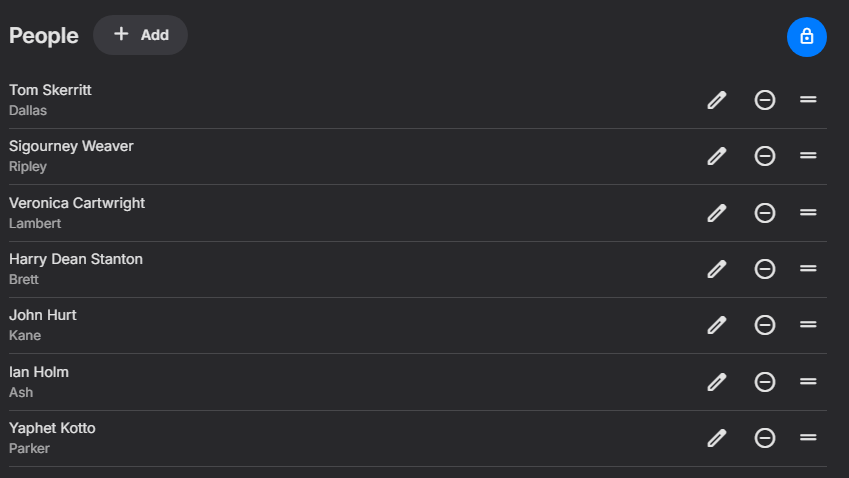Image resolution: width=849 pixels, height=478 pixels.
Task: Edit the Yaphet Kotto entry
Action: [x=717, y=438]
